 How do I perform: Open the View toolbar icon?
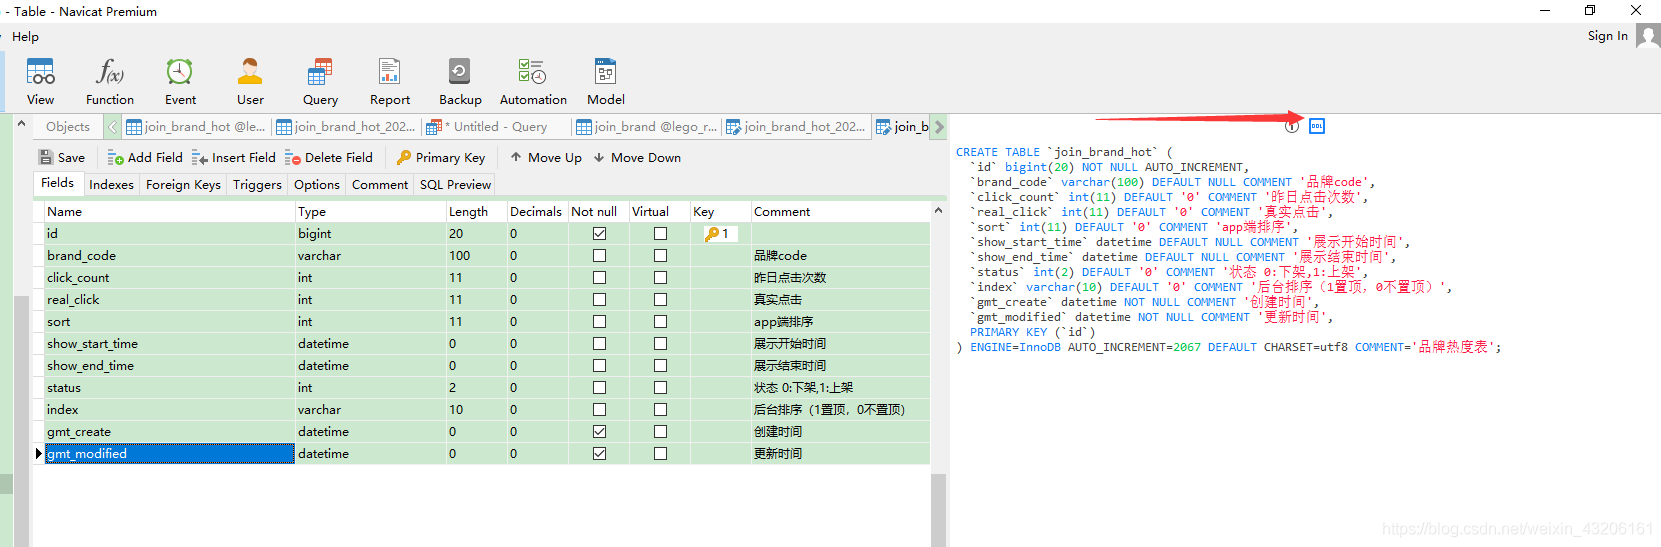coord(41,81)
